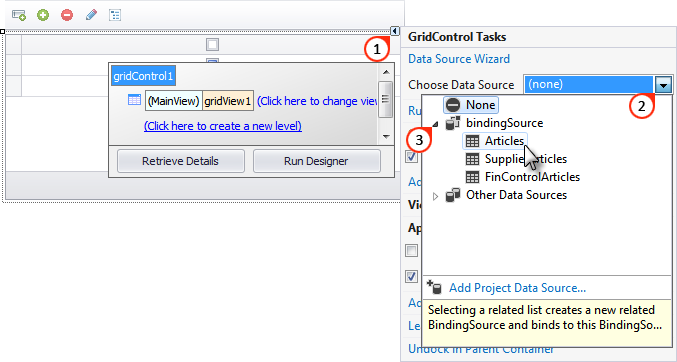Image resolution: width=677 pixels, height=362 pixels.
Task: Collapse the bindingSource tree node
Action: (x=435, y=124)
